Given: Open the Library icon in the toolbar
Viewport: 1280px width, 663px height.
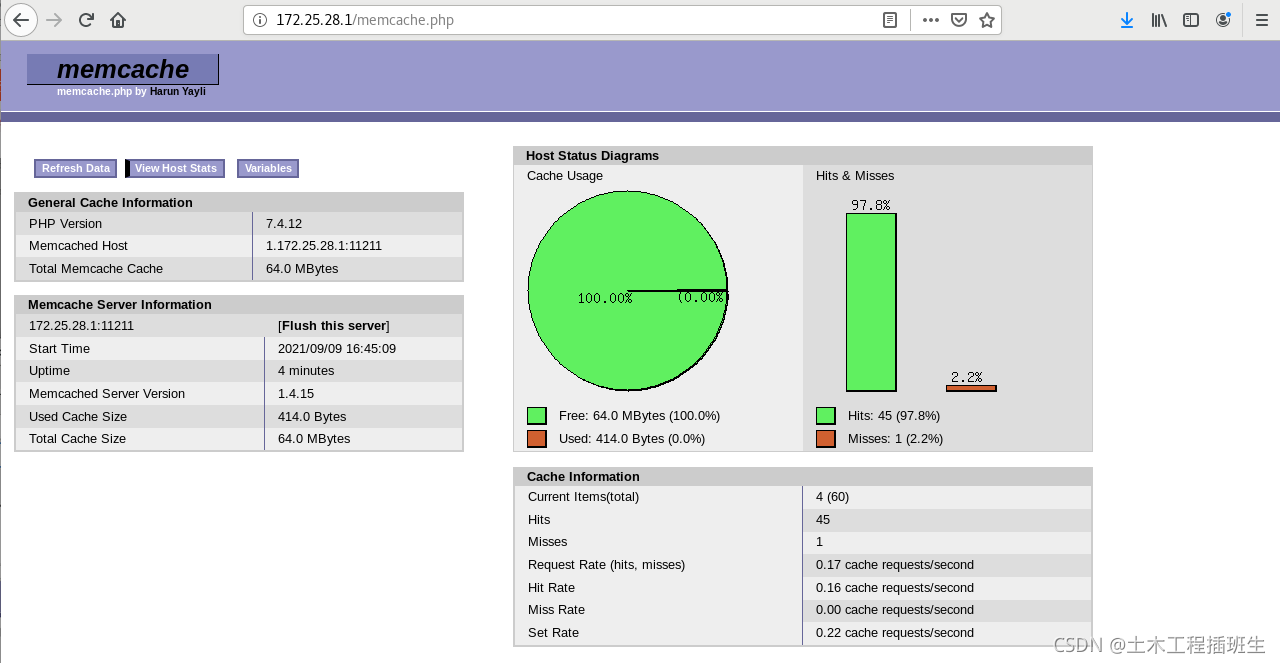Looking at the screenshot, I should [x=1159, y=20].
